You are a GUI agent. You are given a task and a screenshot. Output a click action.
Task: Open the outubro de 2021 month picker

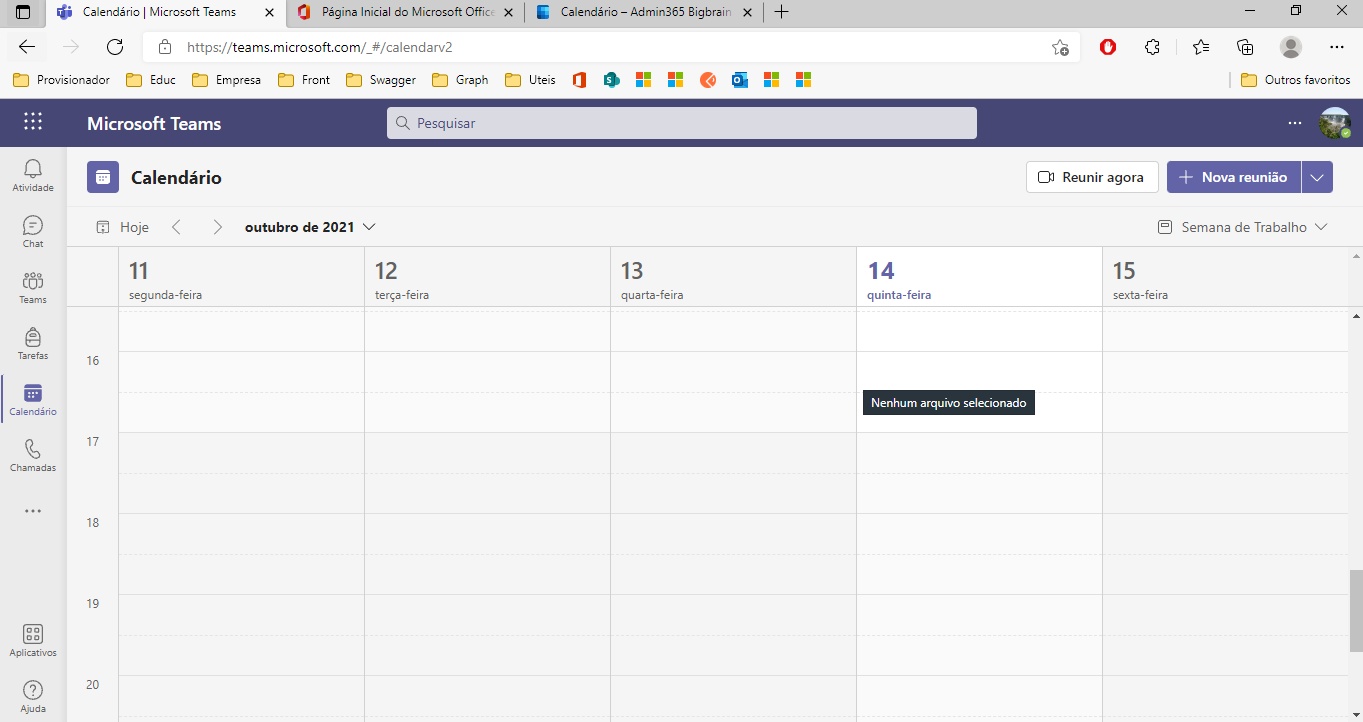[x=310, y=227]
